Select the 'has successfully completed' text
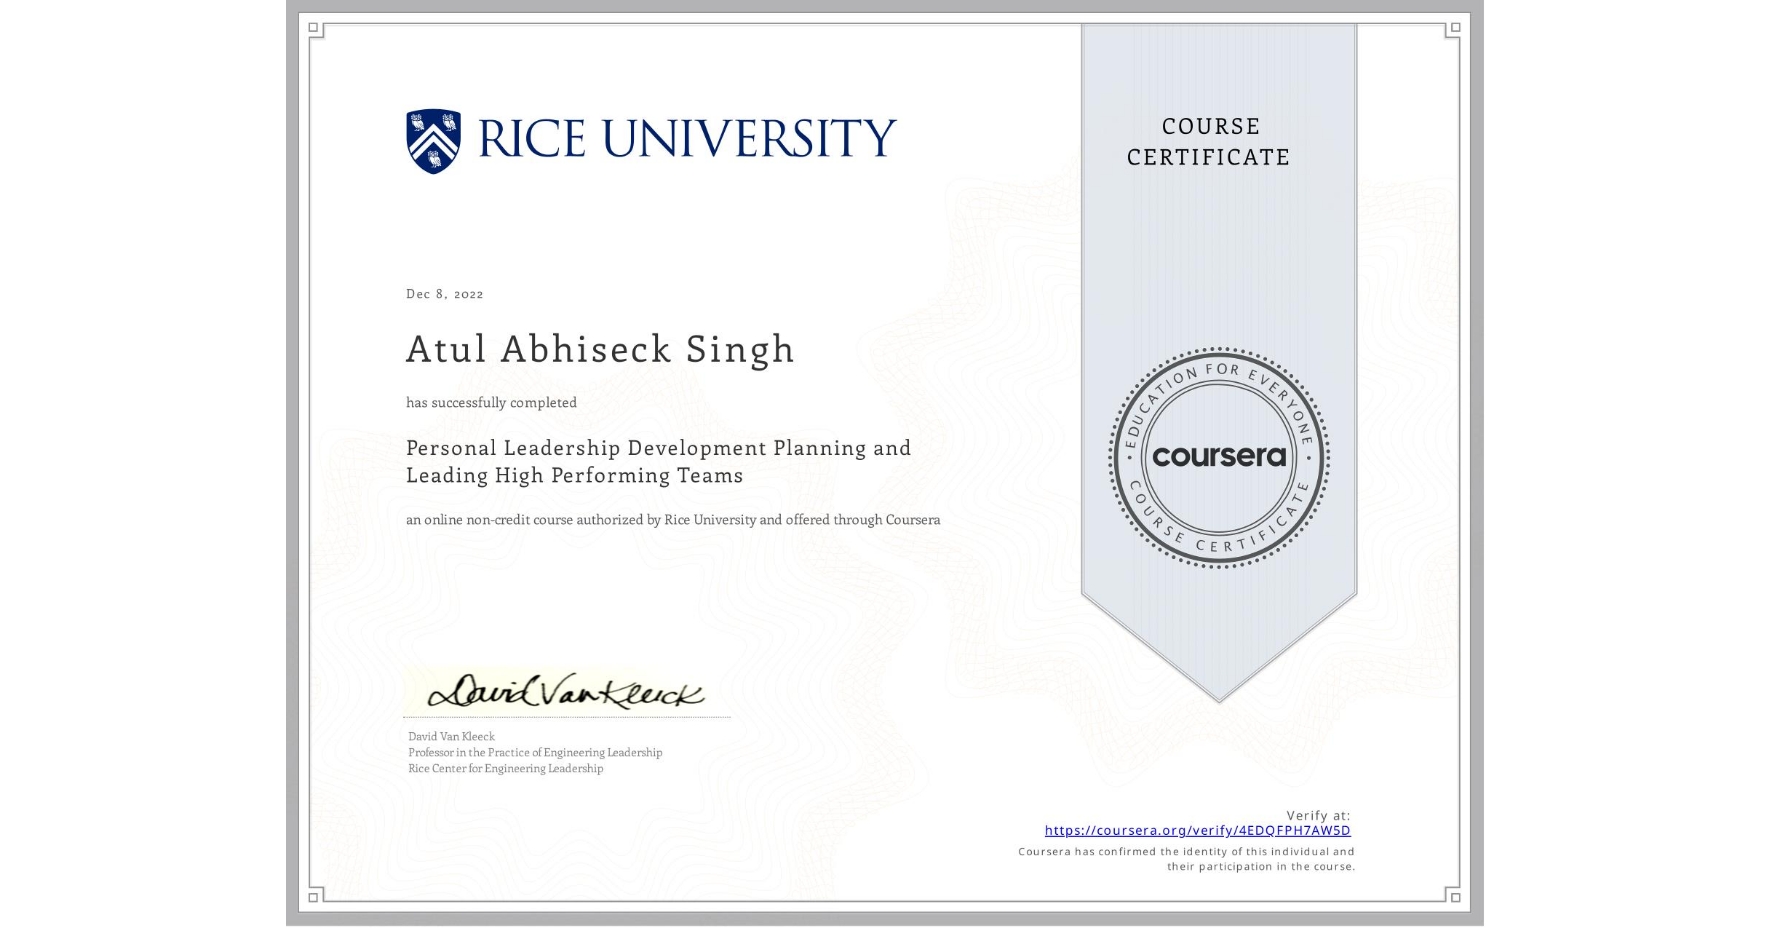Viewport: 1772px width, 928px height. [491, 402]
